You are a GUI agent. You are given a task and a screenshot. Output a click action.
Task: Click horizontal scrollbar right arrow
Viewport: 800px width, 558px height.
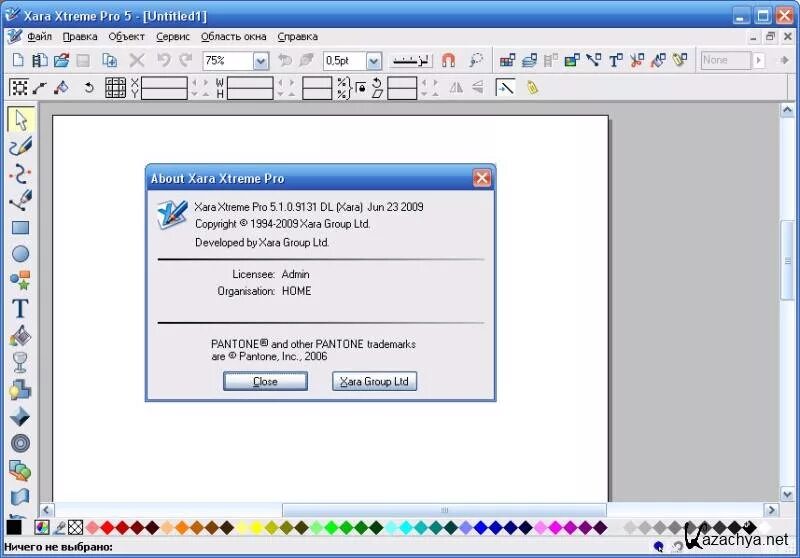pos(771,510)
